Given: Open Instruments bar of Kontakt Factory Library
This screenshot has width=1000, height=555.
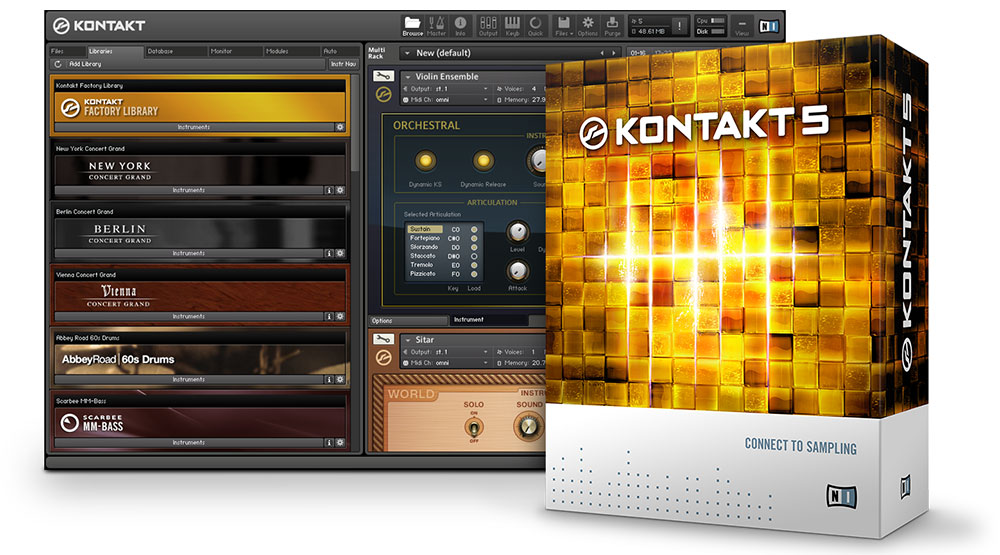Looking at the screenshot, I should (x=194, y=127).
